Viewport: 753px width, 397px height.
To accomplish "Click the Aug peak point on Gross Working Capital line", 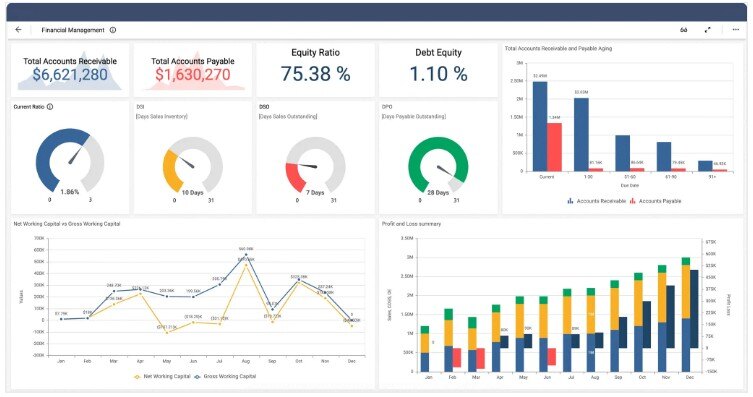I will 246,254.
